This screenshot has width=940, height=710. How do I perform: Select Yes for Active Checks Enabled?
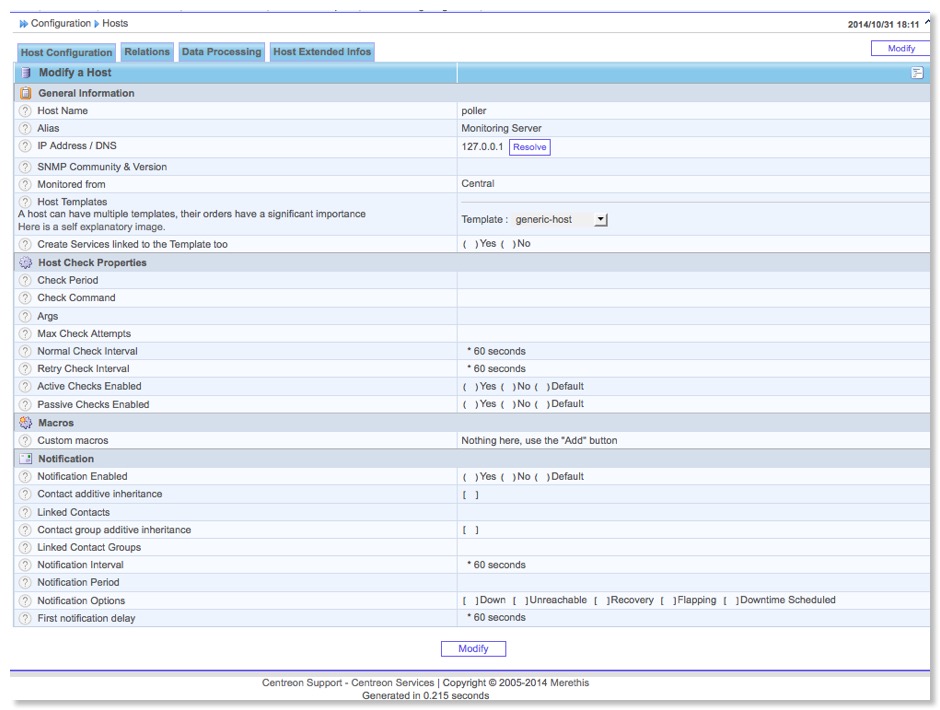469,387
